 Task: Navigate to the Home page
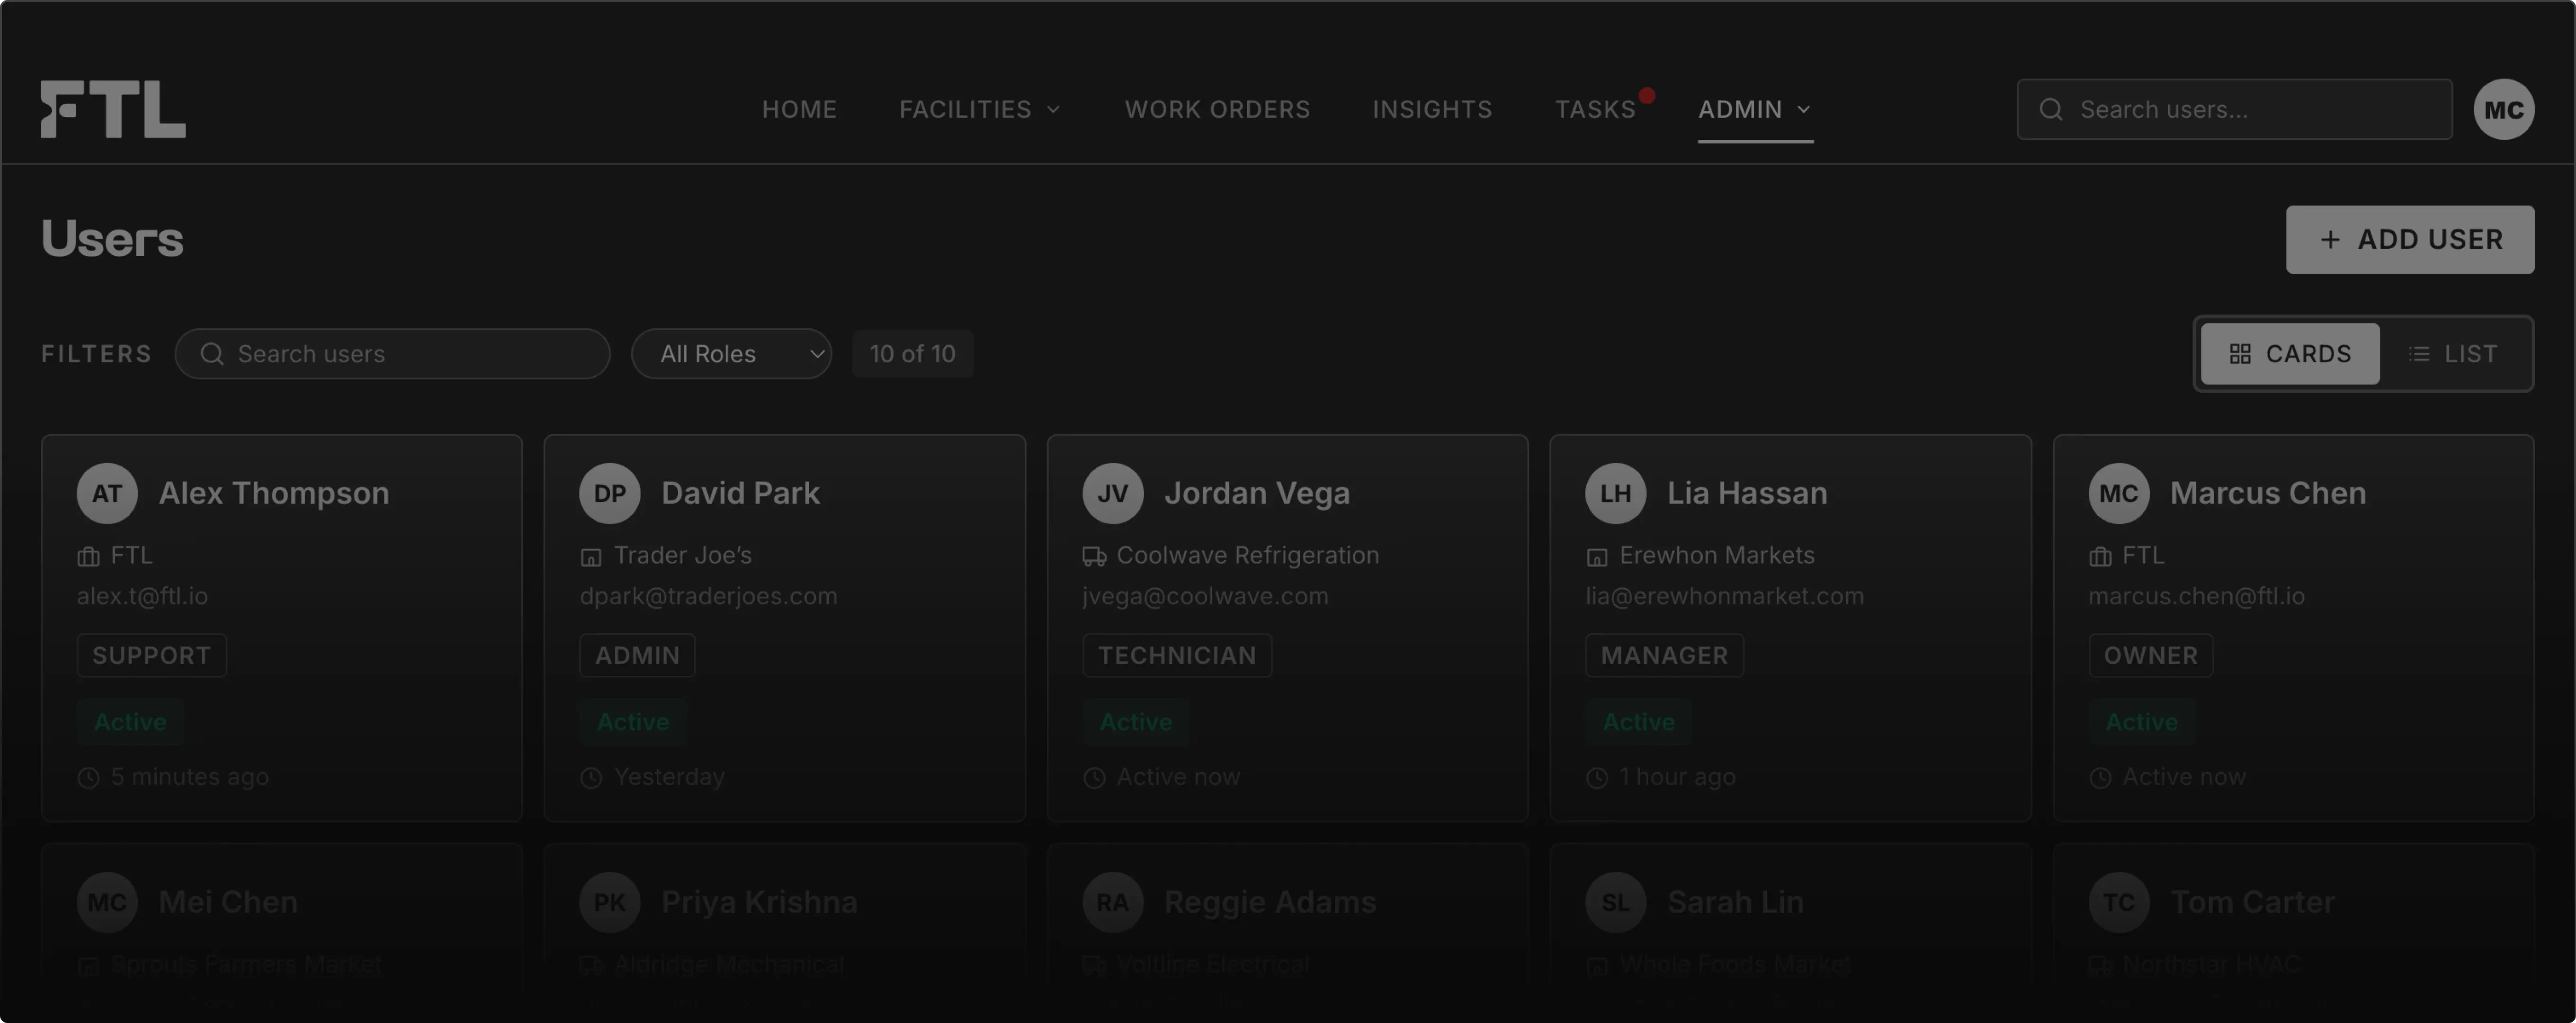click(x=799, y=109)
